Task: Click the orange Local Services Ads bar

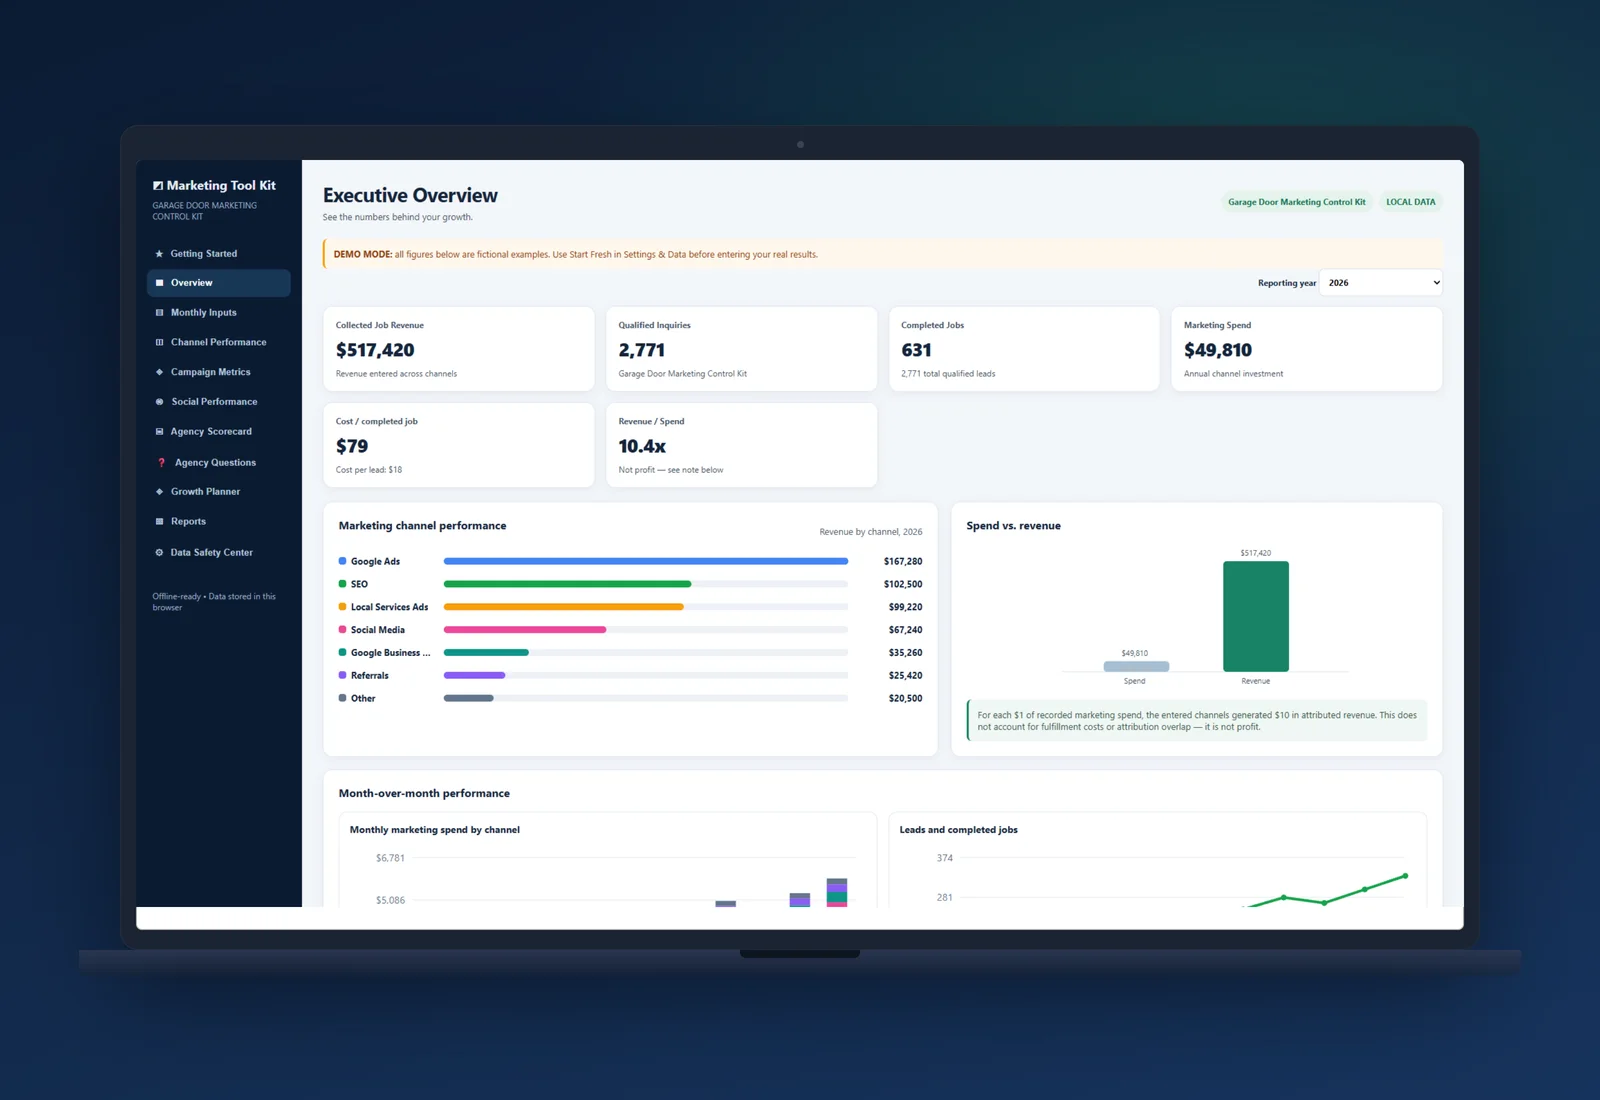Action: (x=564, y=607)
